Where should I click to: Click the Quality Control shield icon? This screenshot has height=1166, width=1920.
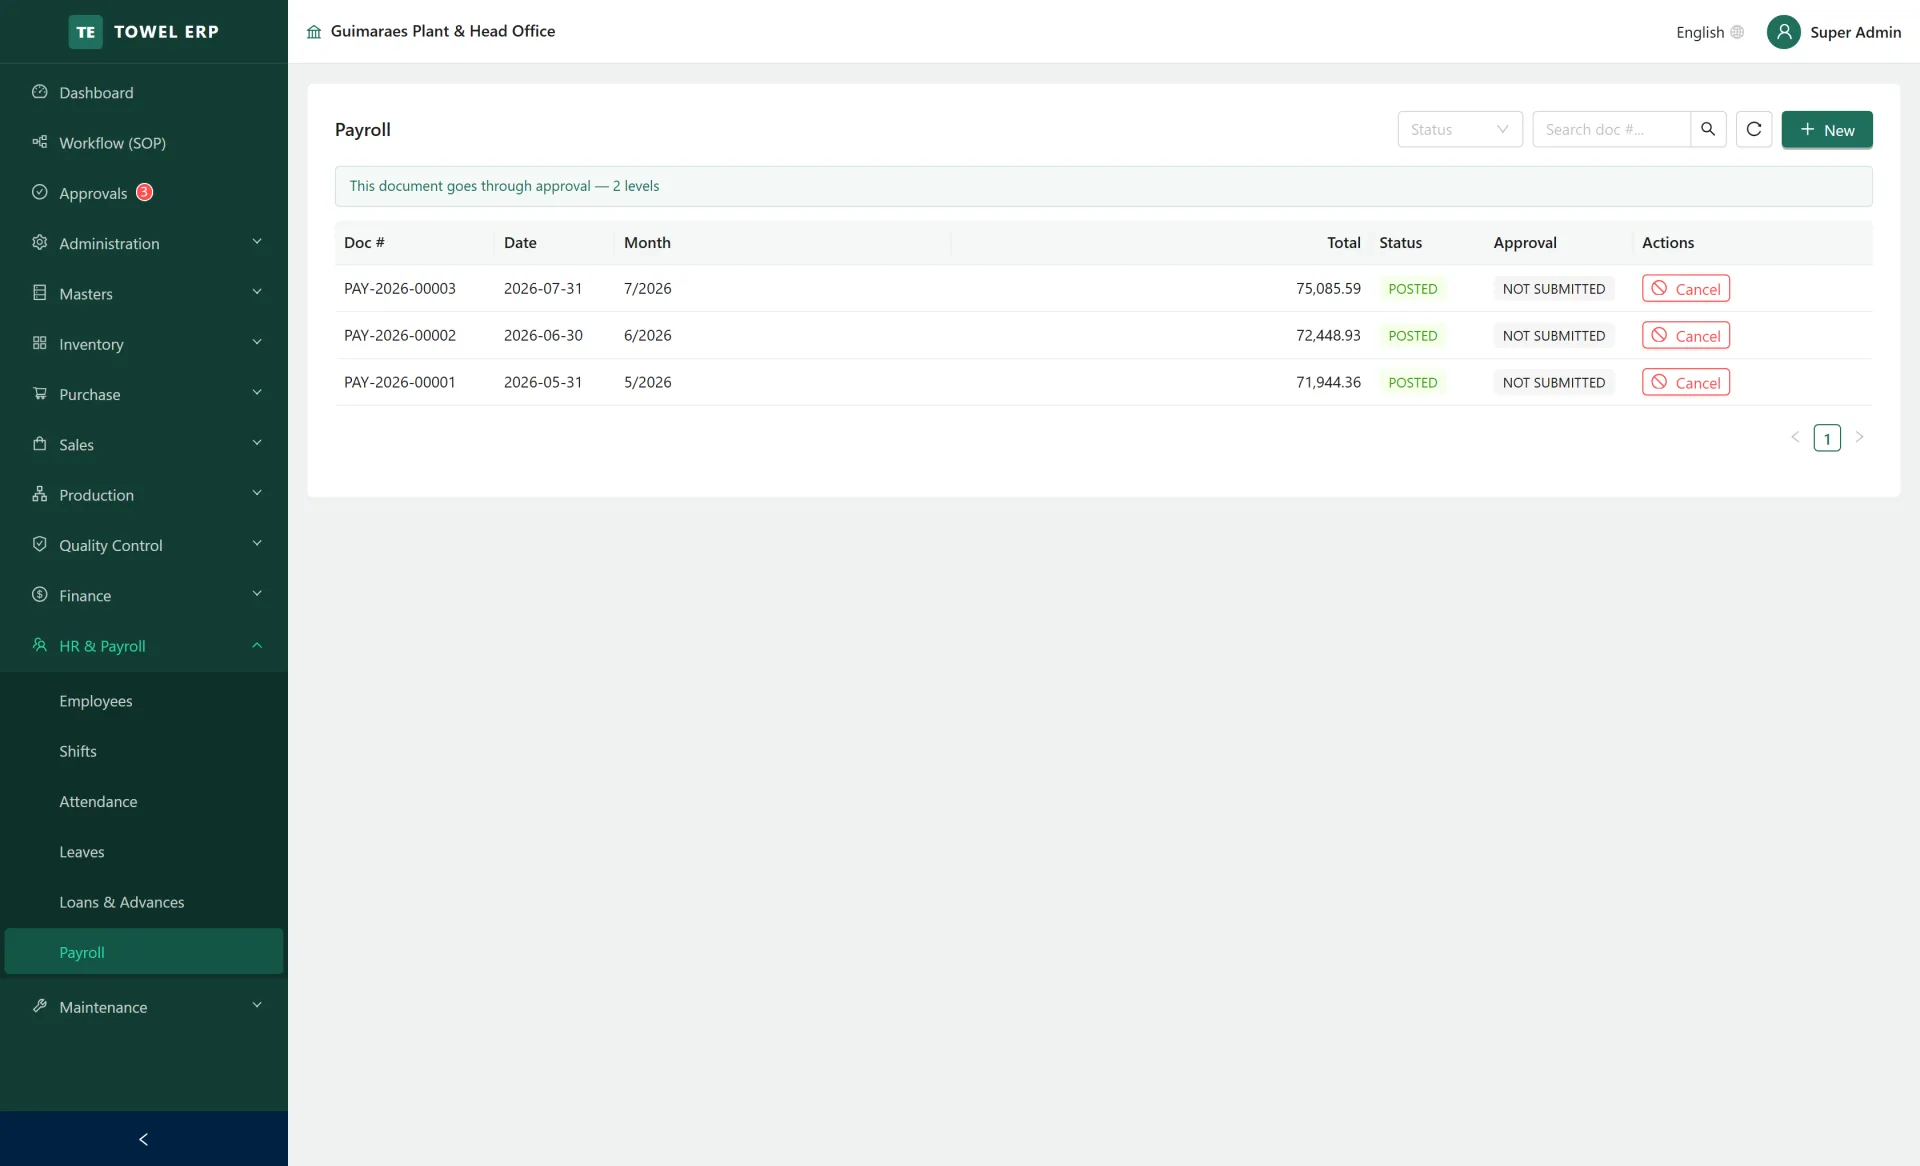point(40,544)
